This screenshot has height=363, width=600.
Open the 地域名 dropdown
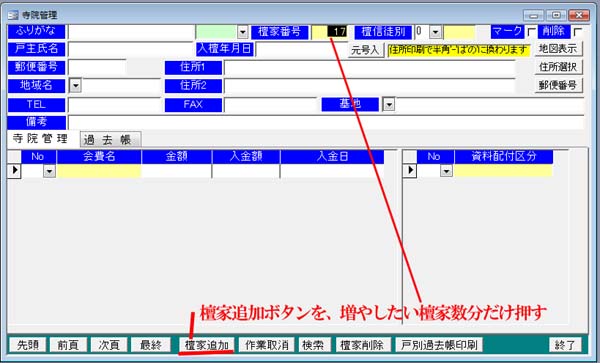(75, 85)
